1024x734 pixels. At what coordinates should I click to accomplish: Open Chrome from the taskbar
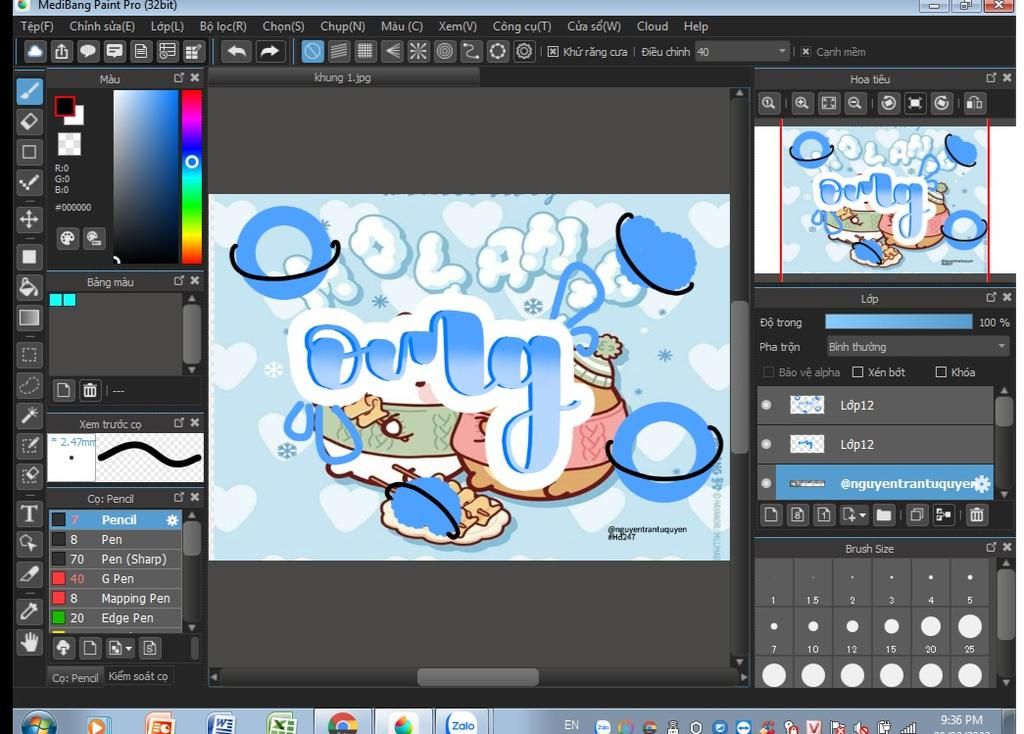tap(342, 724)
